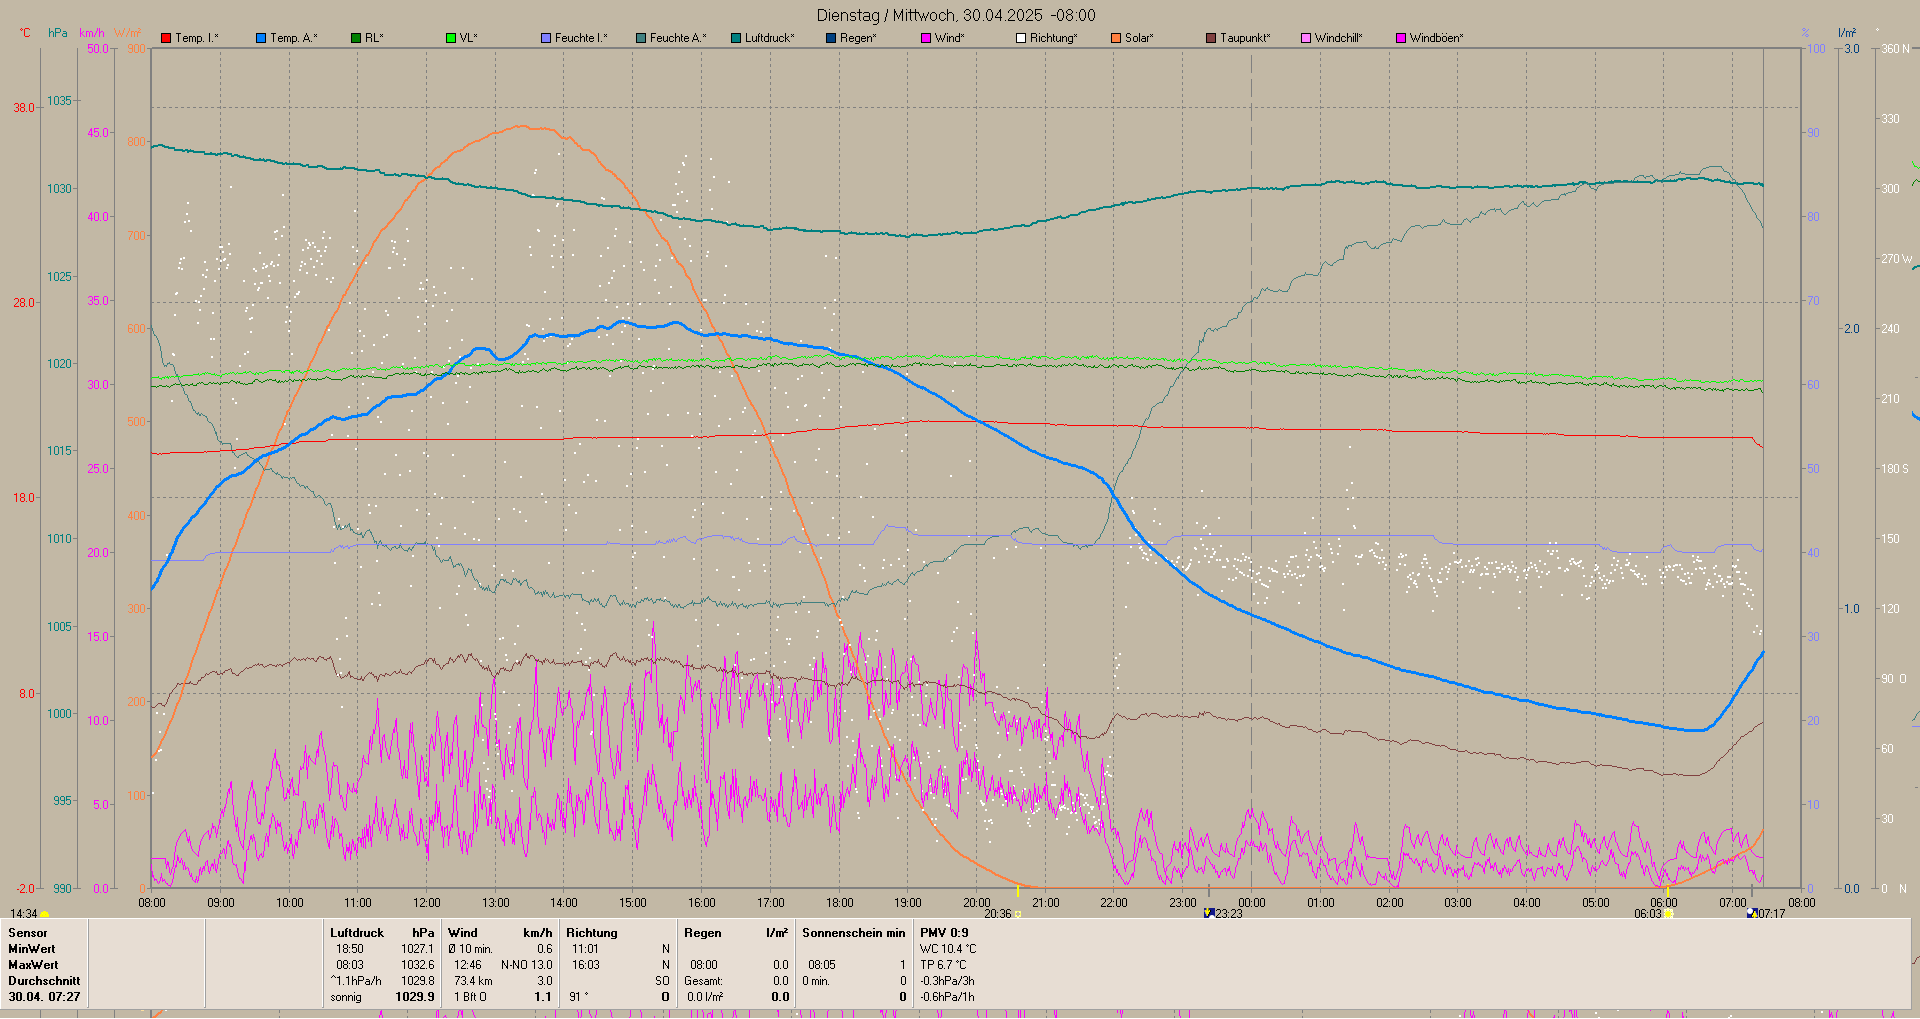This screenshot has height=1019, width=1920.
Task: Click the 'Windböen*' legend label
Action: coord(1437,38)
